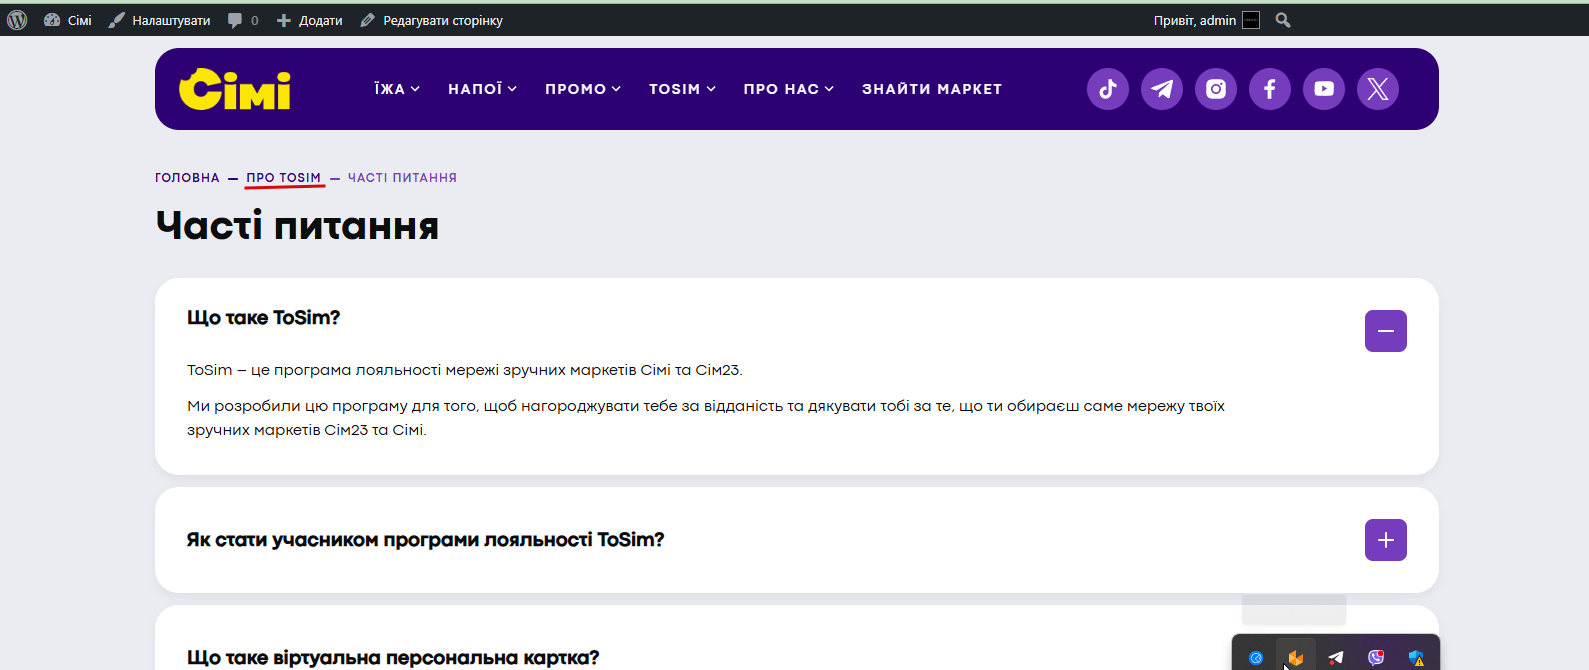Open Windows Security shield tray icon
The width and height of the screenshot is (1589, 670).
[x=1416, y=657]
